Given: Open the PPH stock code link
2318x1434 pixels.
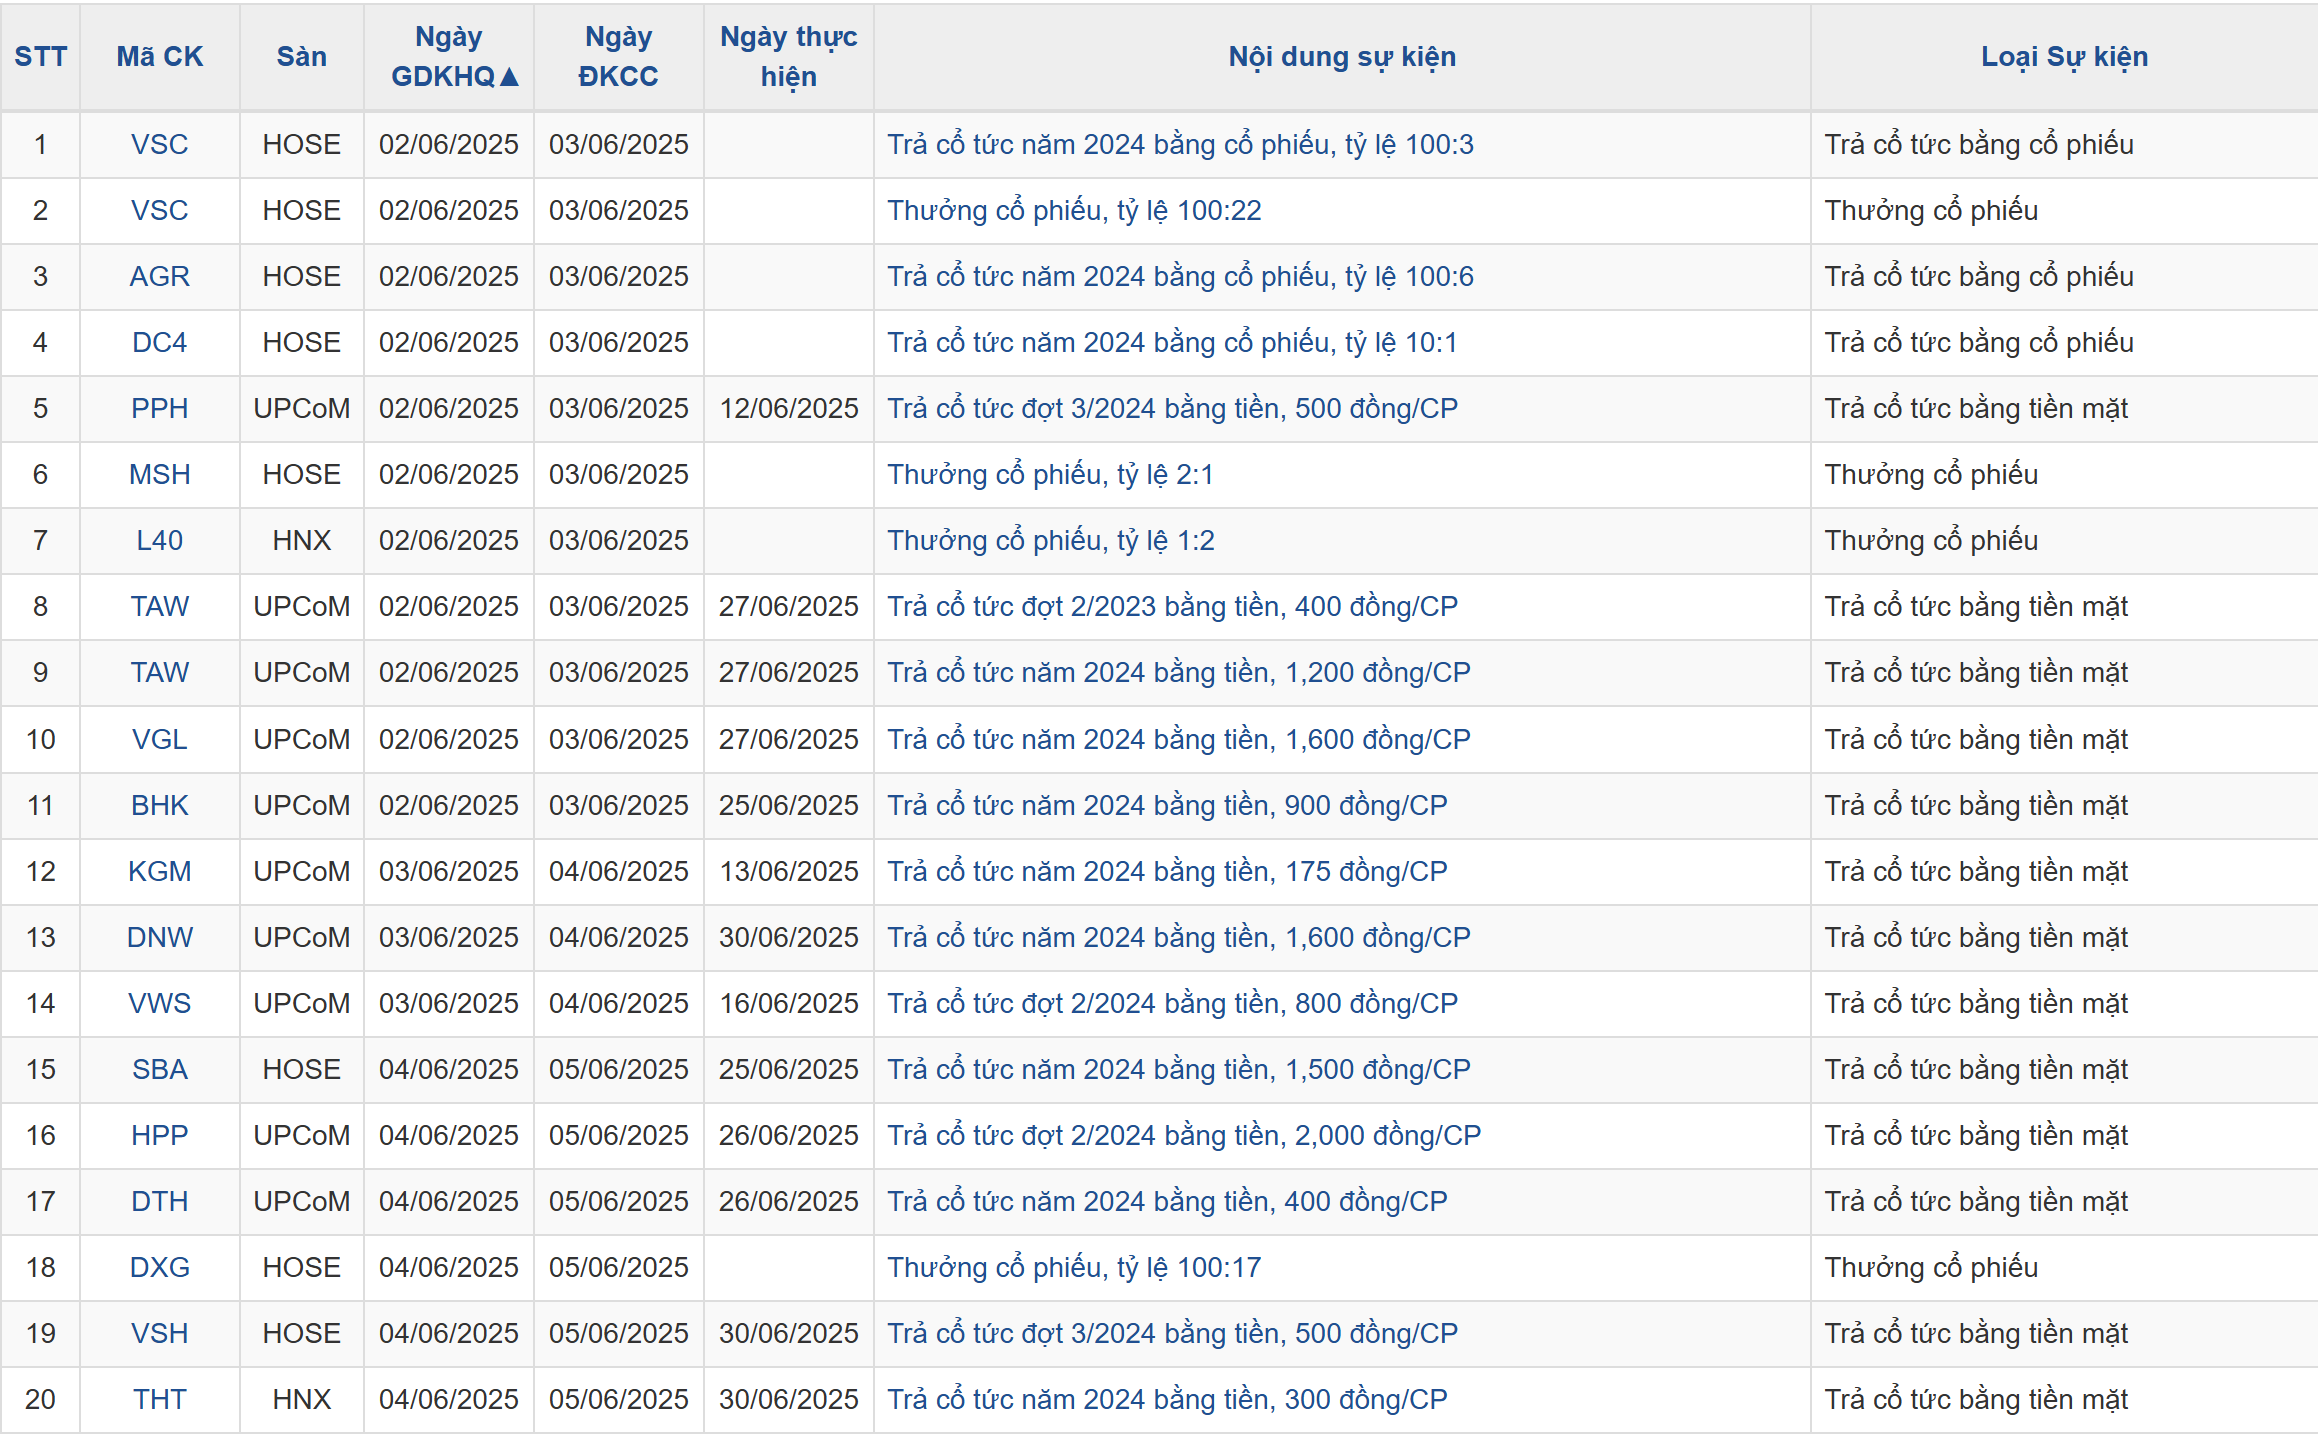Looking at the screenshot, I should tap(160, 408).
